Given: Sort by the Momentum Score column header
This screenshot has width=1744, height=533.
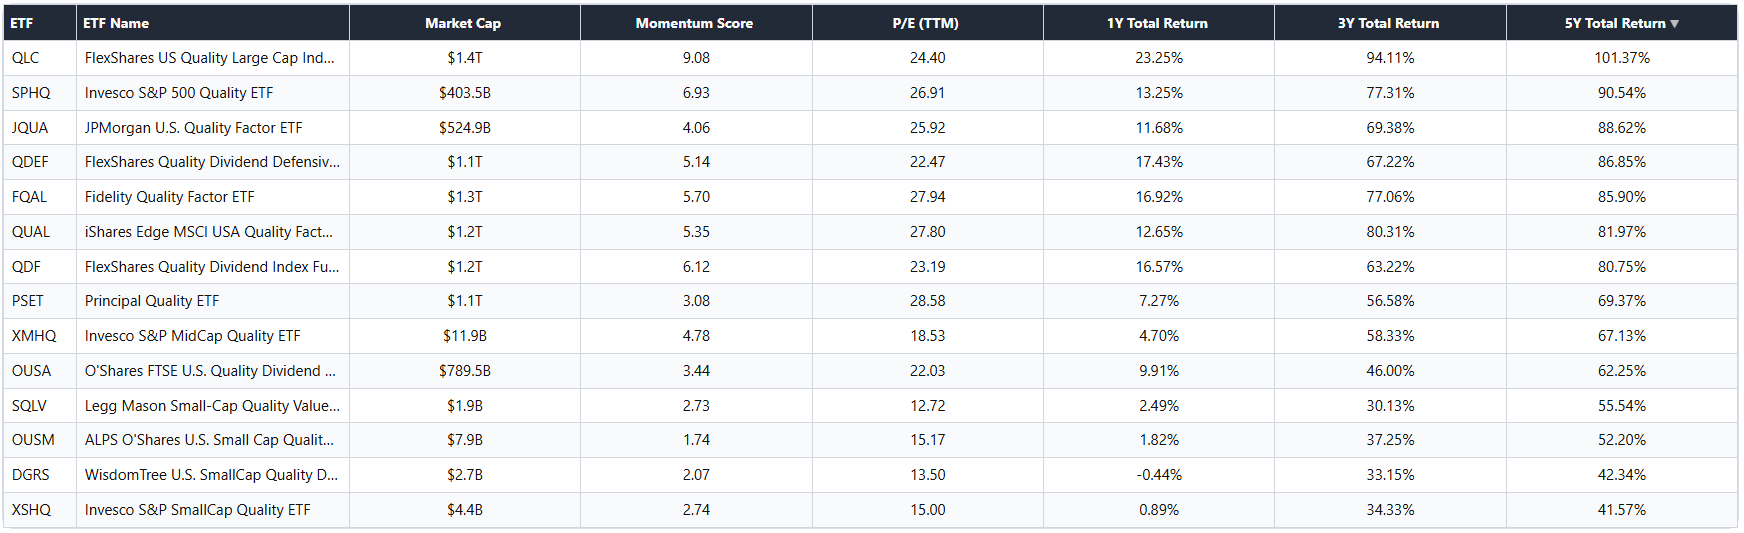Looking at the screenshot, I should [695, 23].
